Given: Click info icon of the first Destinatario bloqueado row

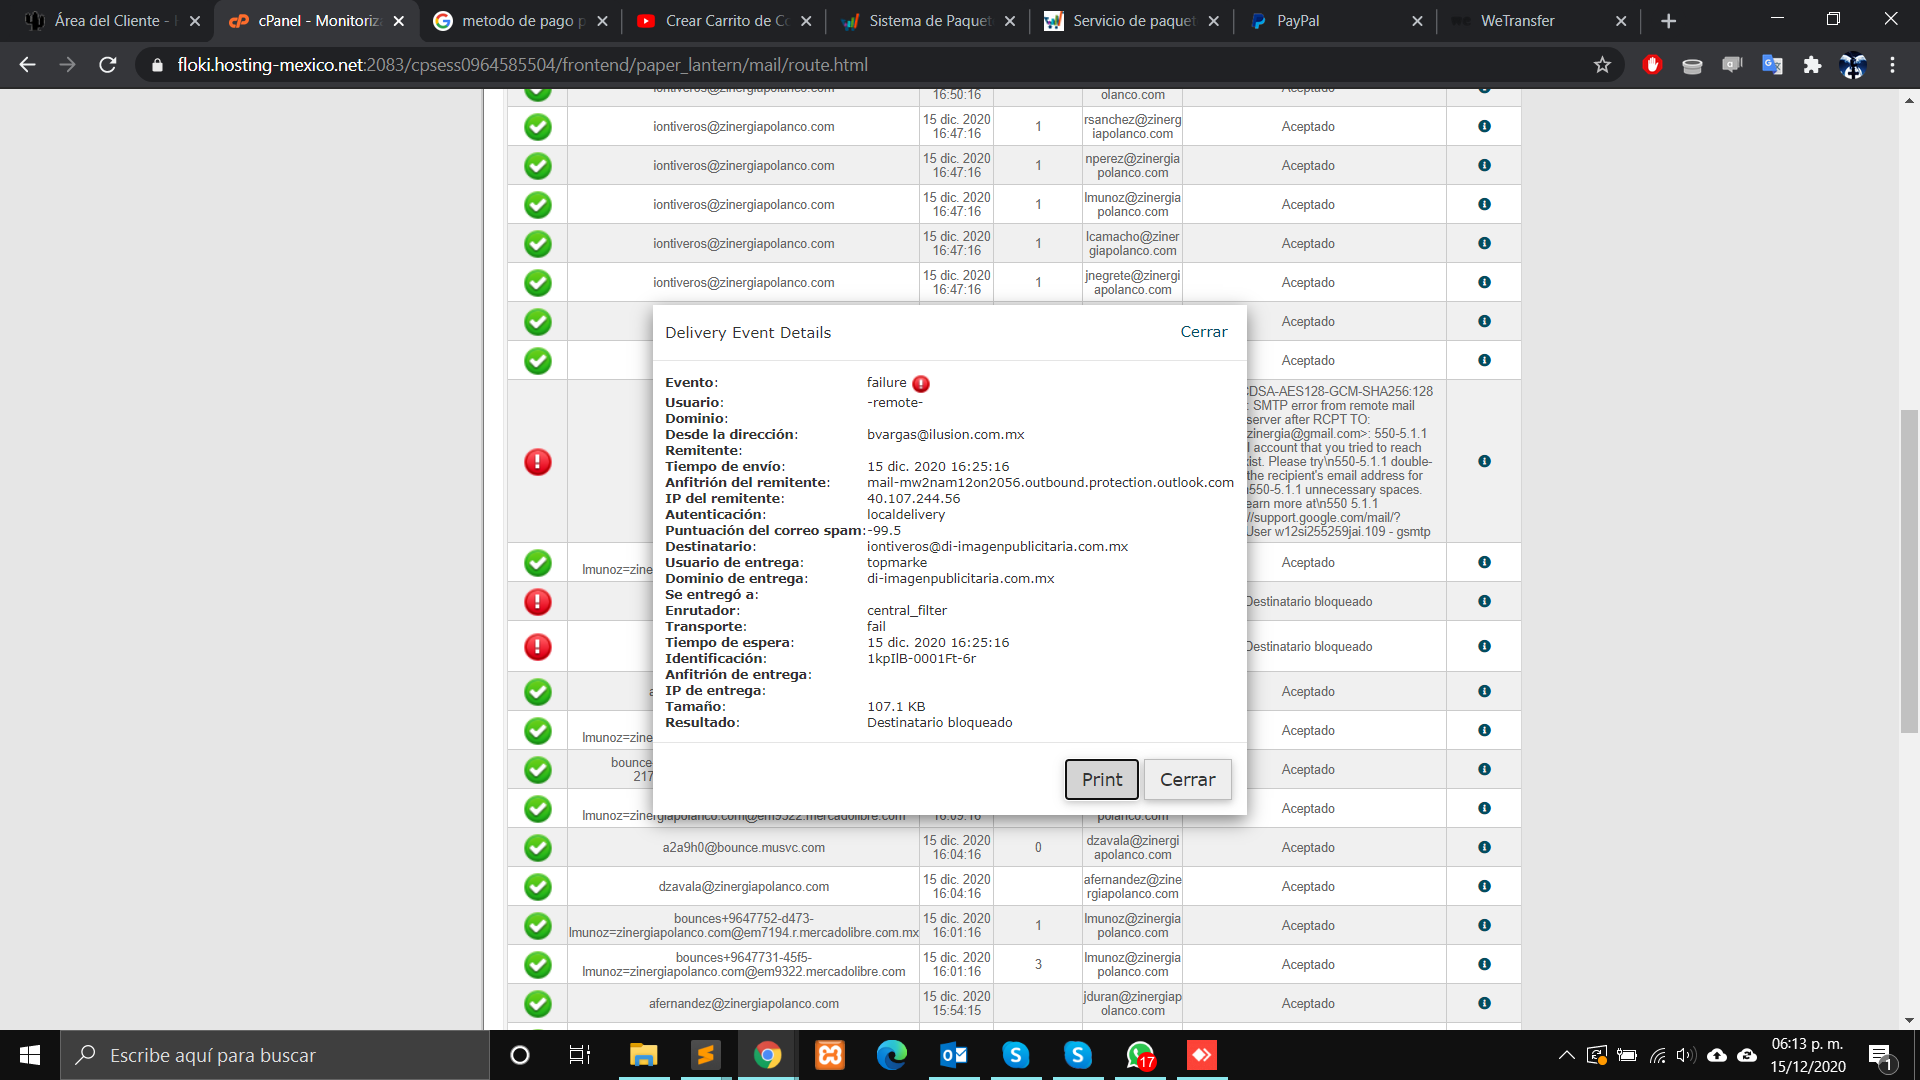Looking at the screenshot, I should (x=1484, y=601).
